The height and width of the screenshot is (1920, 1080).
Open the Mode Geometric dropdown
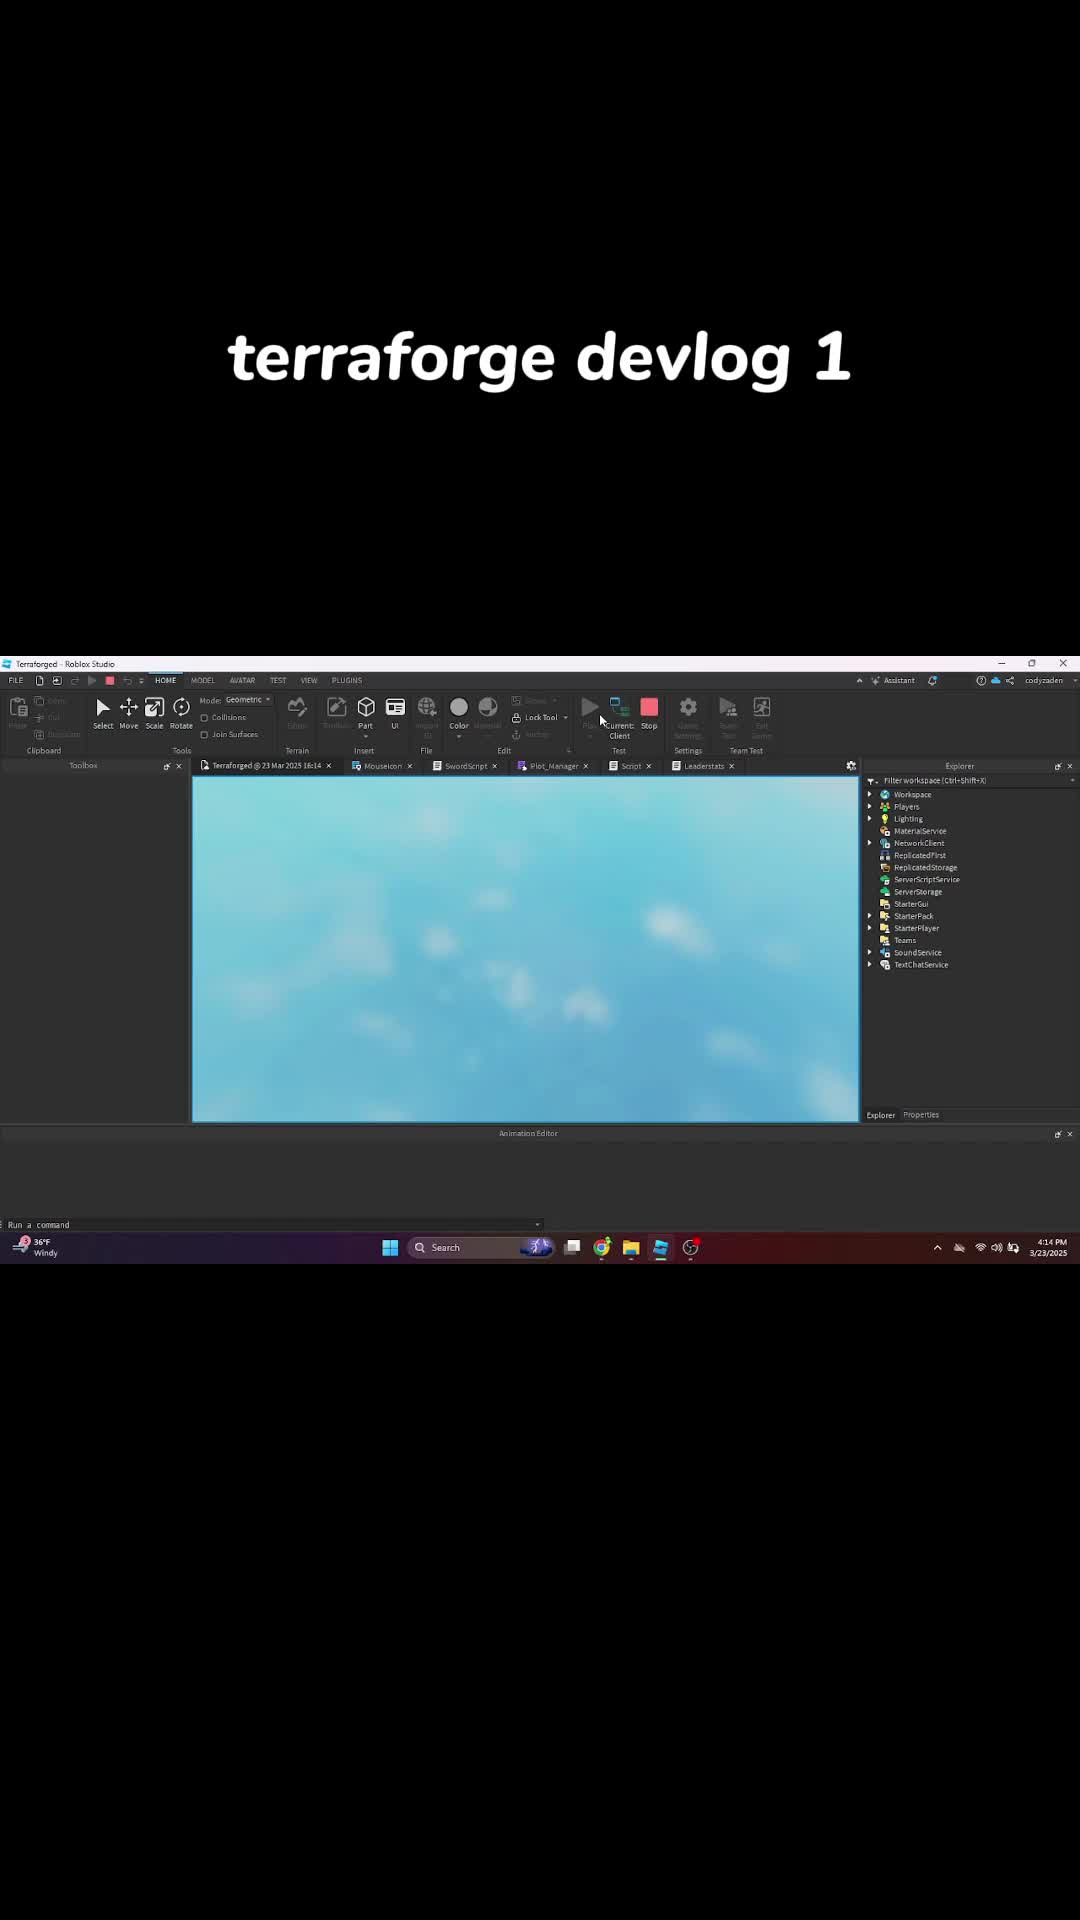coord(248,700)
